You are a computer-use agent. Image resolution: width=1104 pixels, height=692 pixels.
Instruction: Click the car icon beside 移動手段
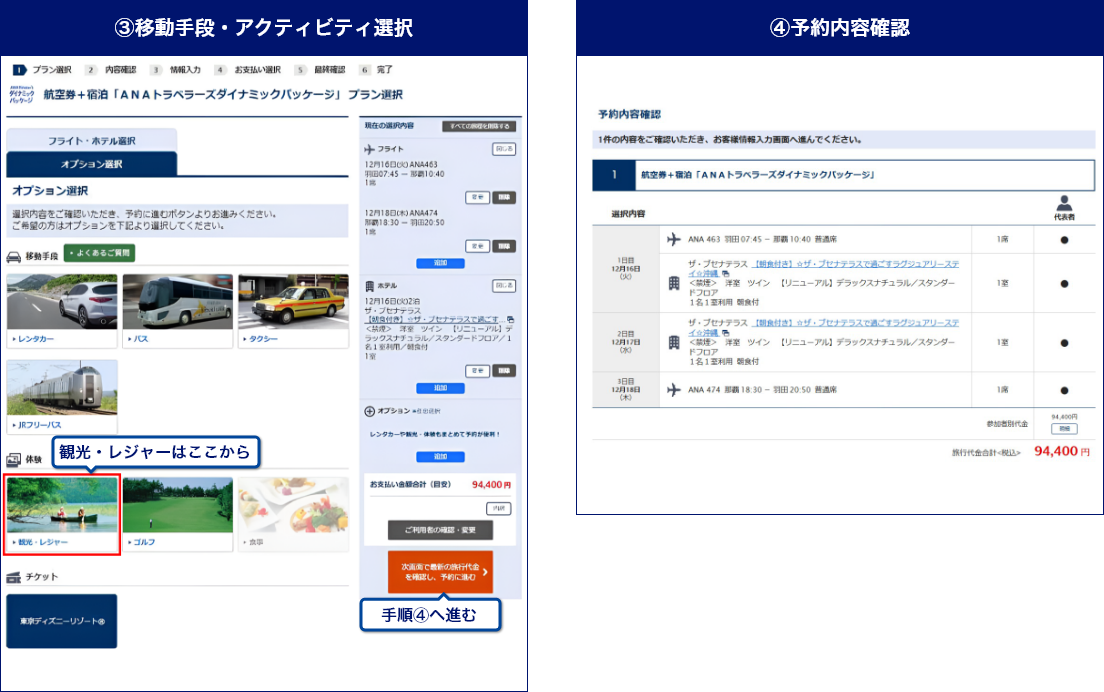(15, 256)
